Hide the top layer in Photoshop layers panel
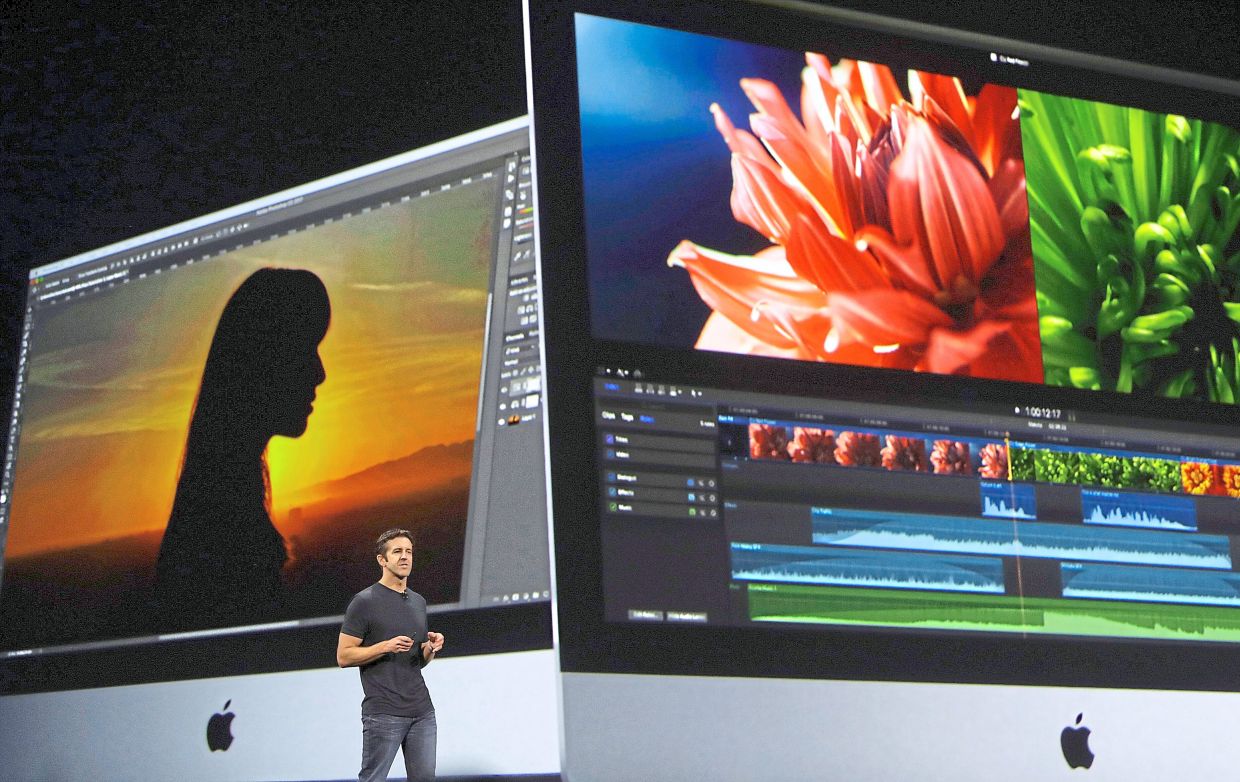Image resolution: width=1240 pixels, height=782 pixels. click(503, 389)
